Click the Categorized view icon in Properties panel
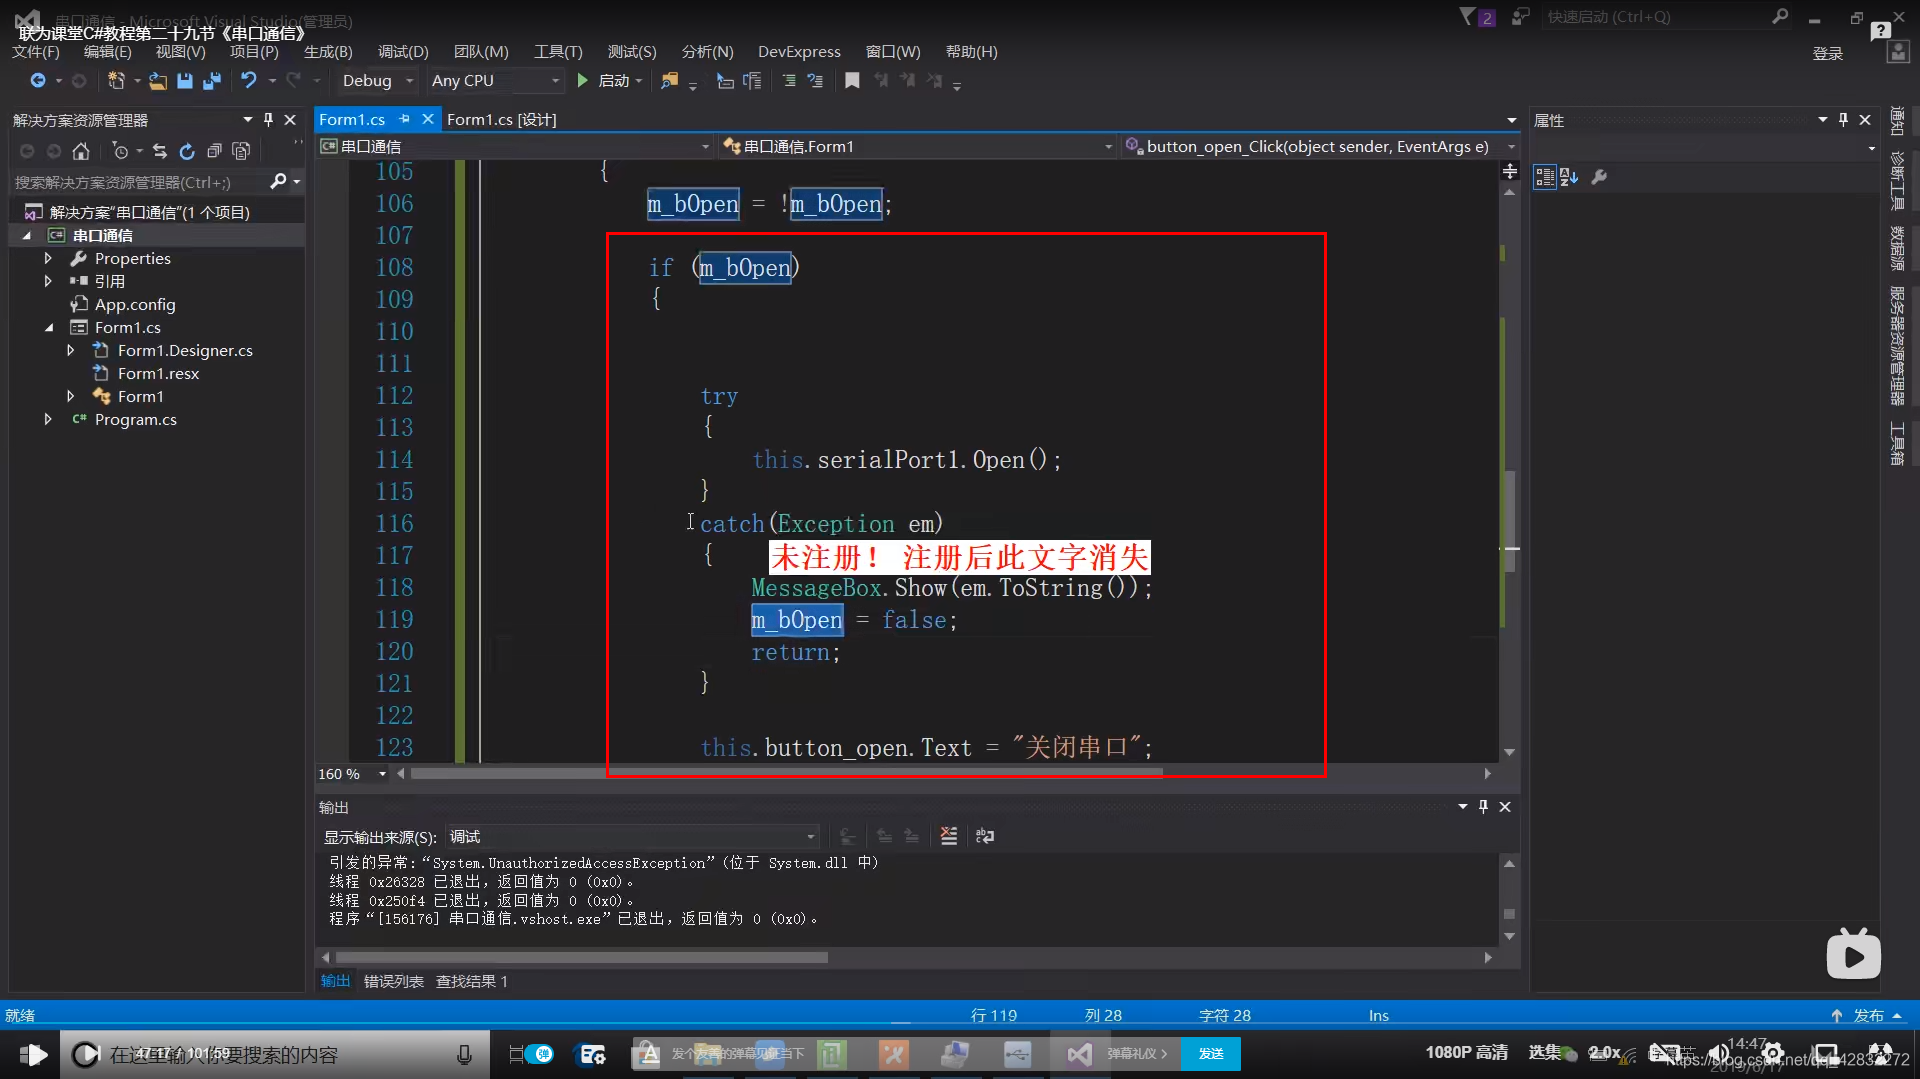Screen dimensions: 1920x1079 coord(1545,177)
